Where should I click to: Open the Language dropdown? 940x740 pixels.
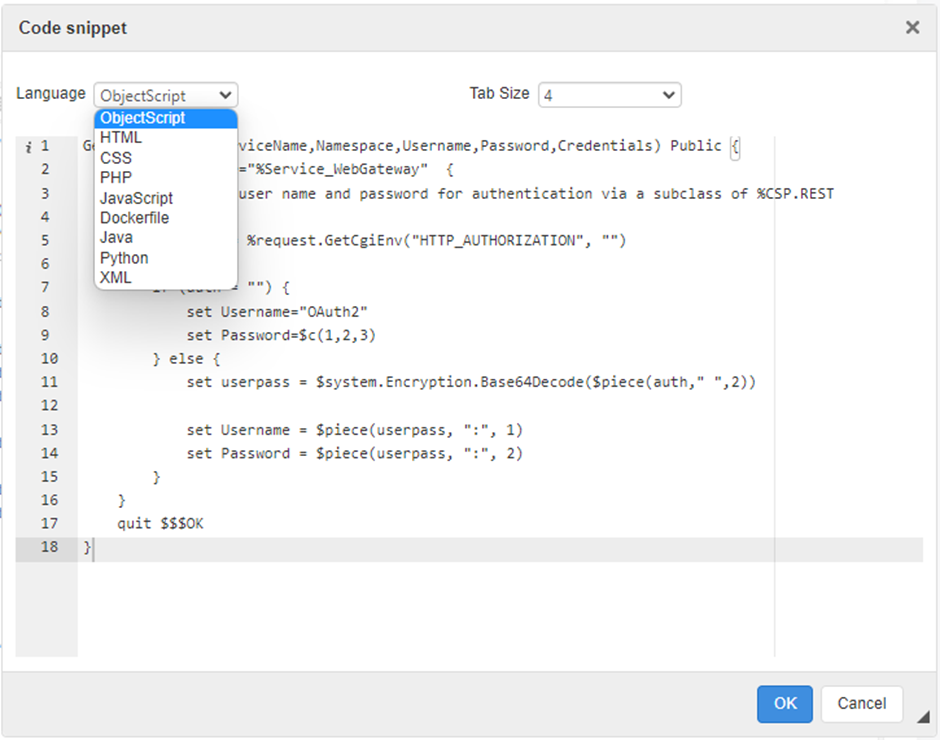(x=166, y=95)
